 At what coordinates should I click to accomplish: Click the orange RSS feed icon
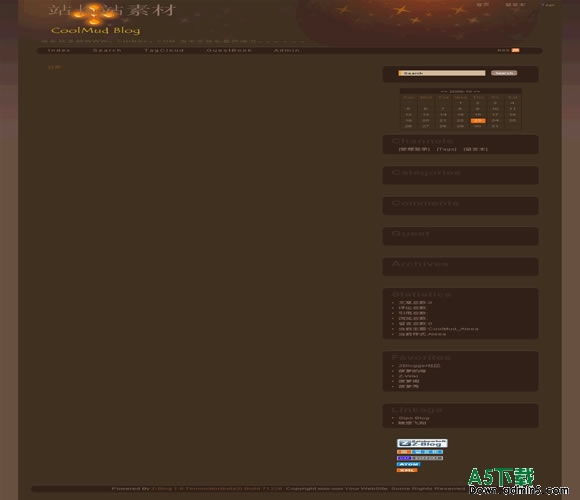[515, 50]
